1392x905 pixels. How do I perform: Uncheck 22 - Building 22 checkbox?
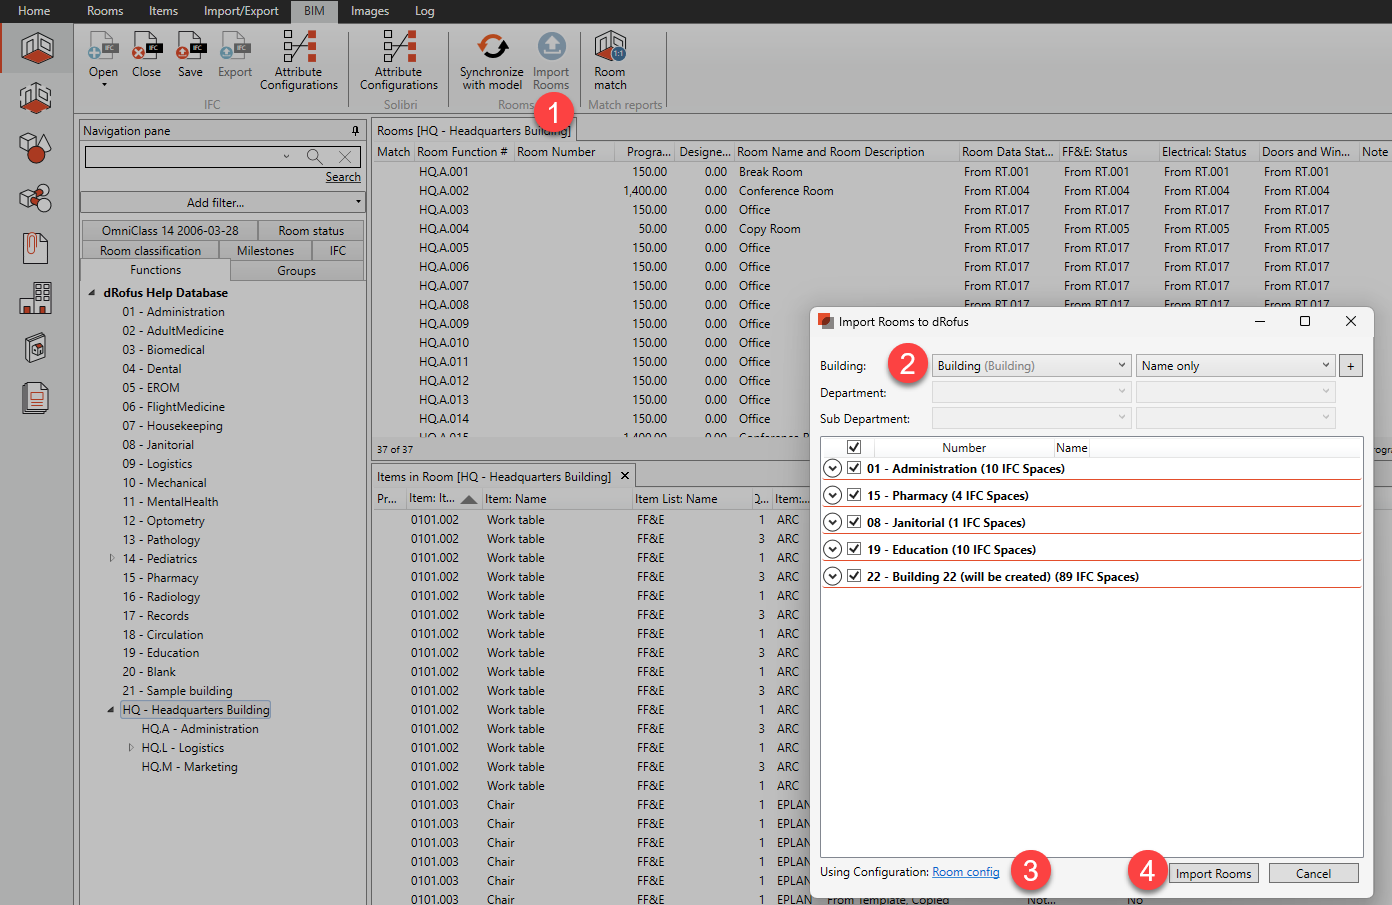[x=854, y=576]
